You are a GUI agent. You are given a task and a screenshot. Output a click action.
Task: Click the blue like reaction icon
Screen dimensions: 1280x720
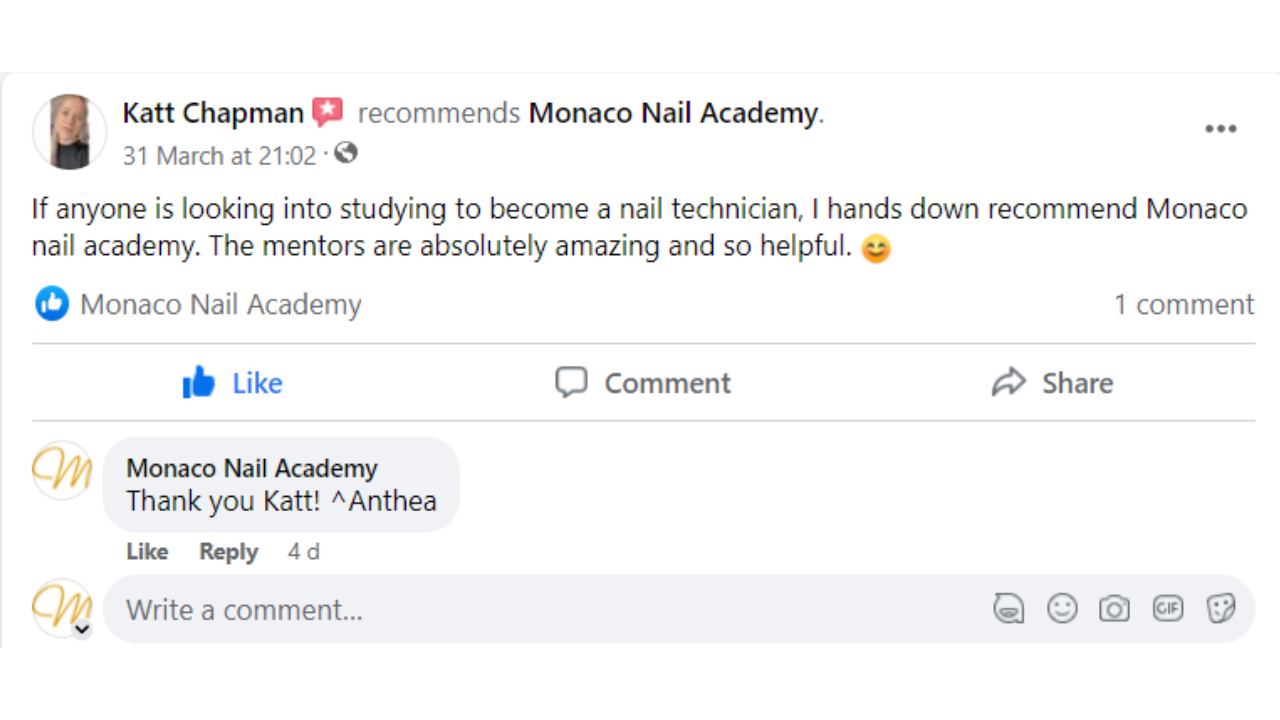coord(52,304)
